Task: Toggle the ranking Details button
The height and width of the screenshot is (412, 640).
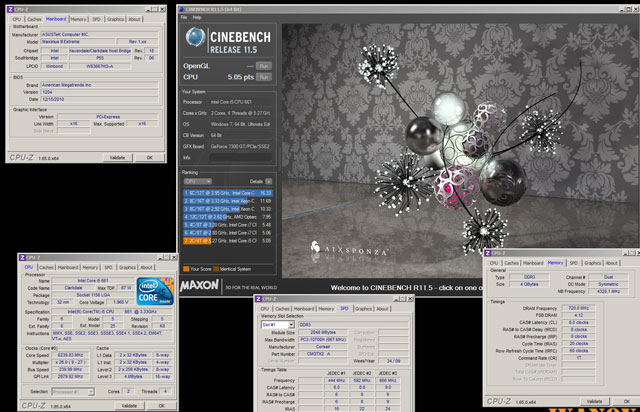Action: (x=269, y=181)
